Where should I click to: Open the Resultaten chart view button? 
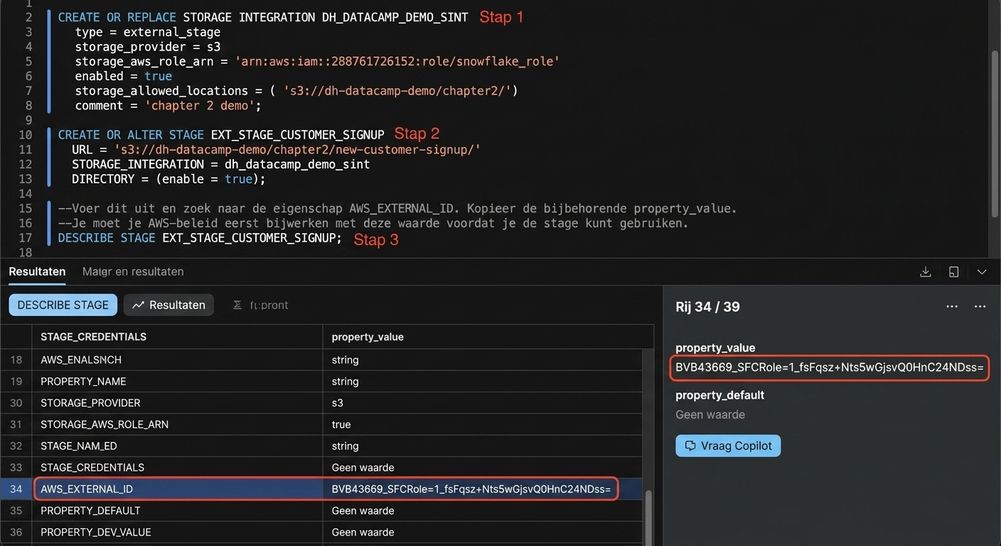click(169, 305)
